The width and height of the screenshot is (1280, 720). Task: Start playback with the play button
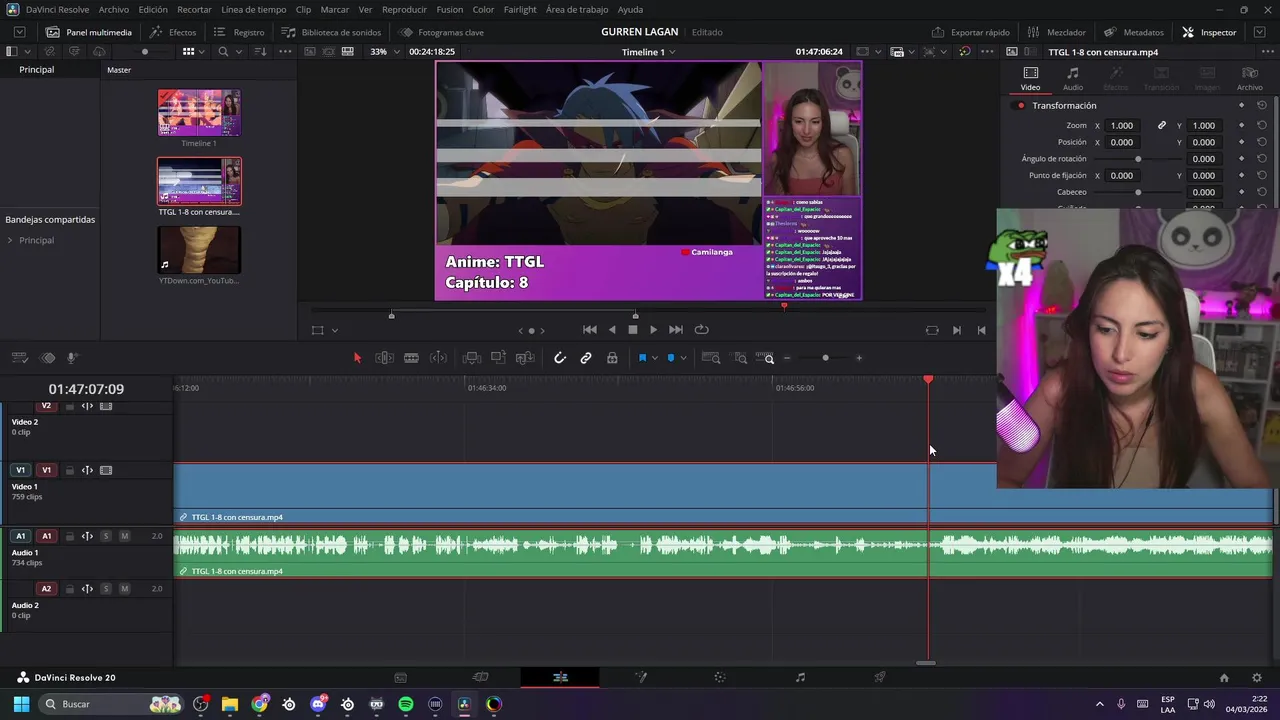tap(653, 330)
